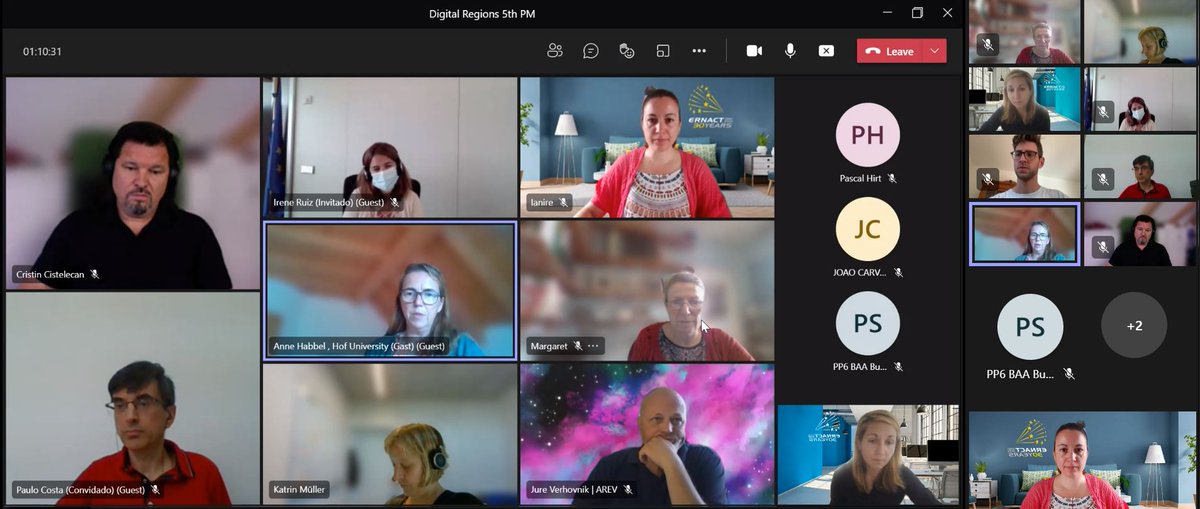Click the meeting timer 01:10:31
Screen dimensions: 1200x509
click(x=43, y=51)
